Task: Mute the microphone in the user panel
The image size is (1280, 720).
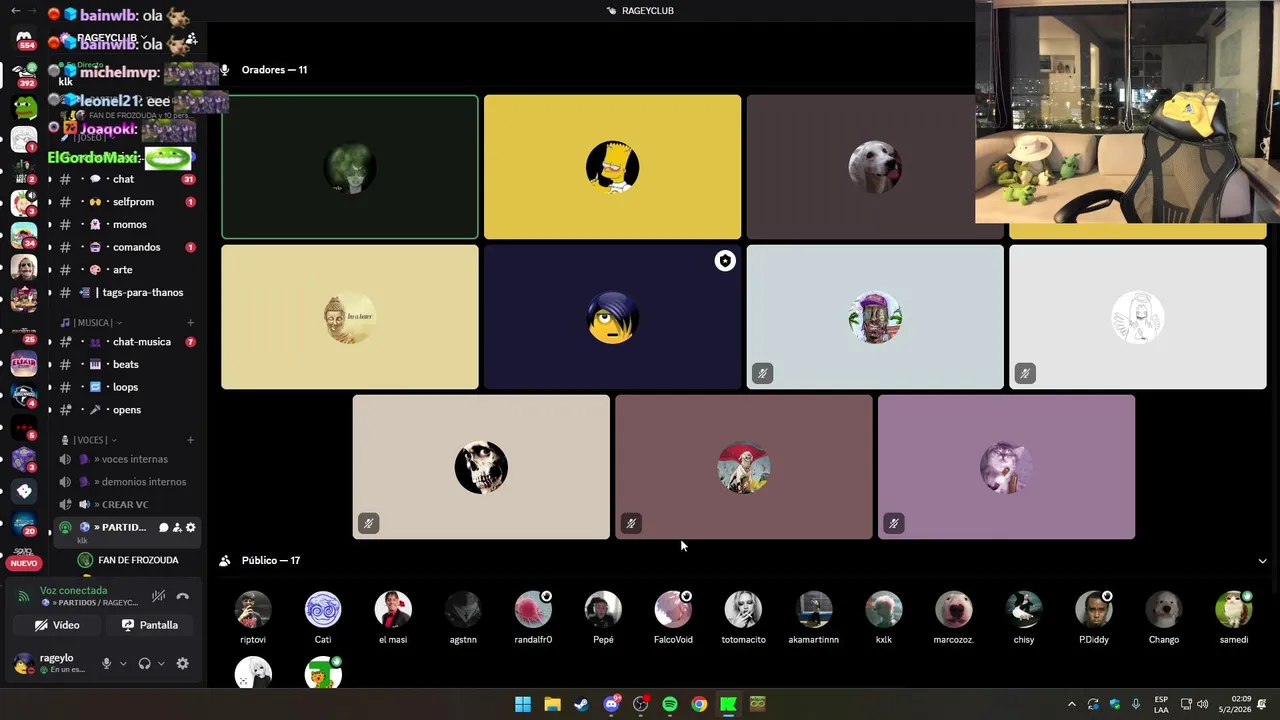Action: 106,664
